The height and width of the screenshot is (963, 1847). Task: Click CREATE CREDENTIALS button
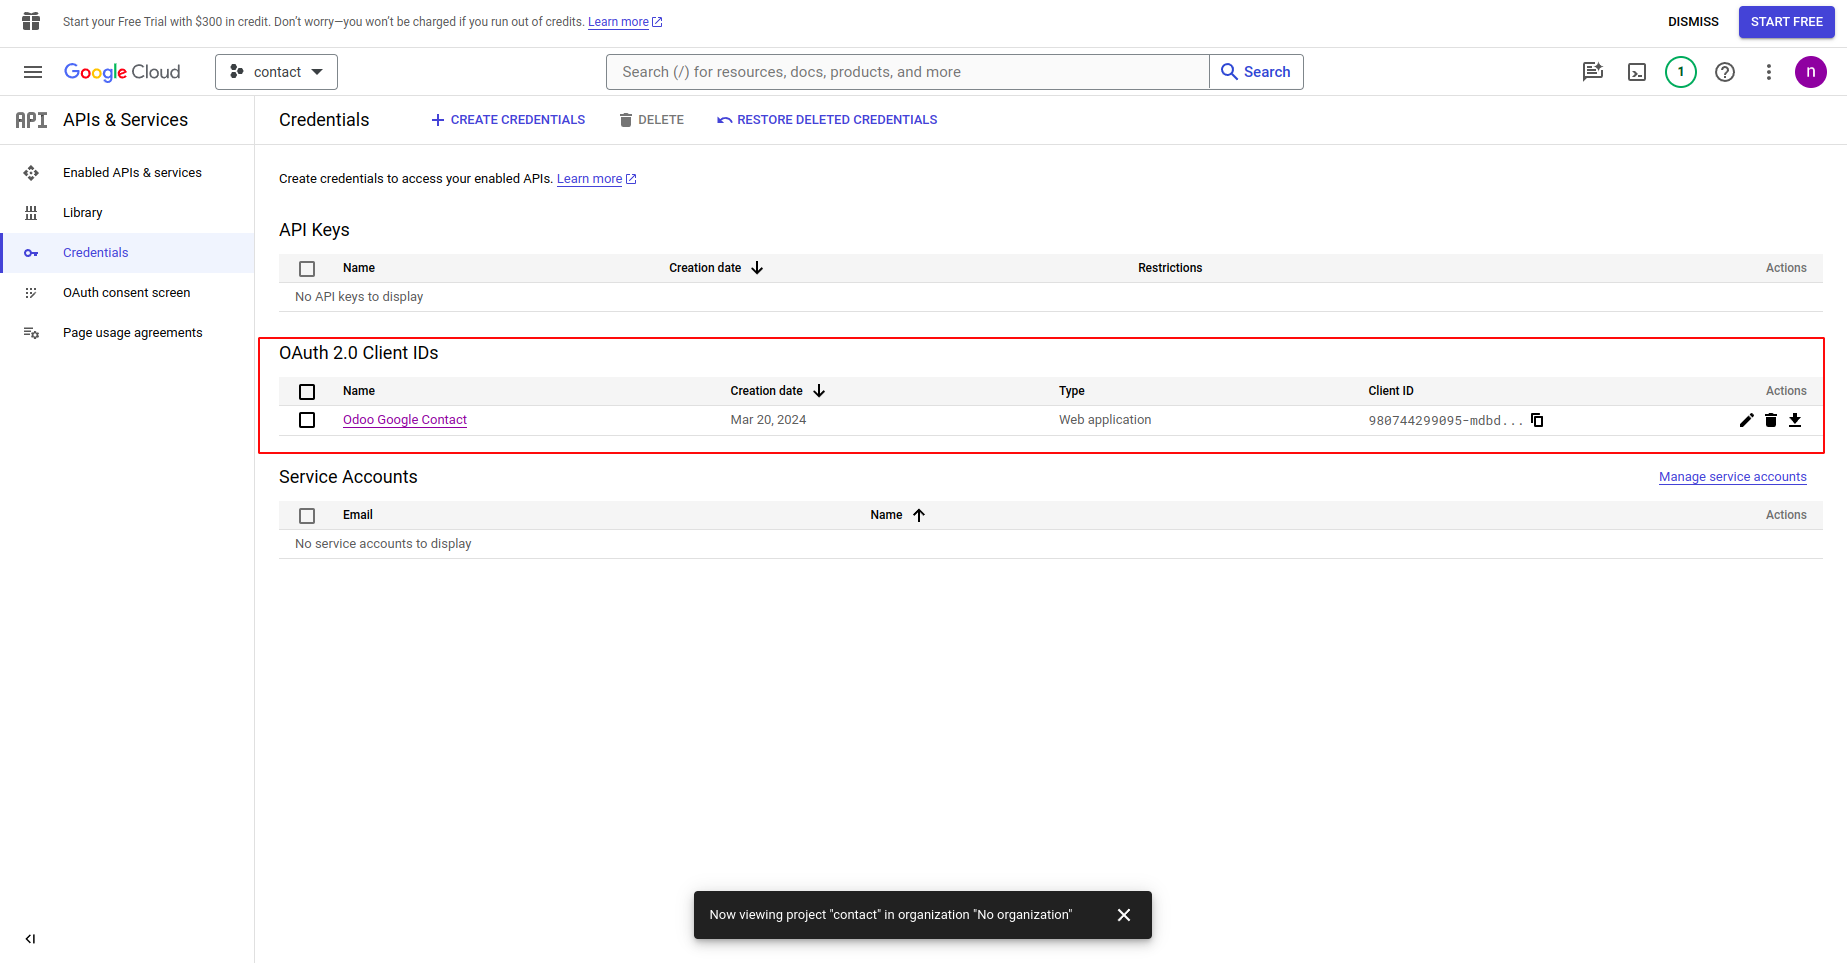[x=508, y=120]
